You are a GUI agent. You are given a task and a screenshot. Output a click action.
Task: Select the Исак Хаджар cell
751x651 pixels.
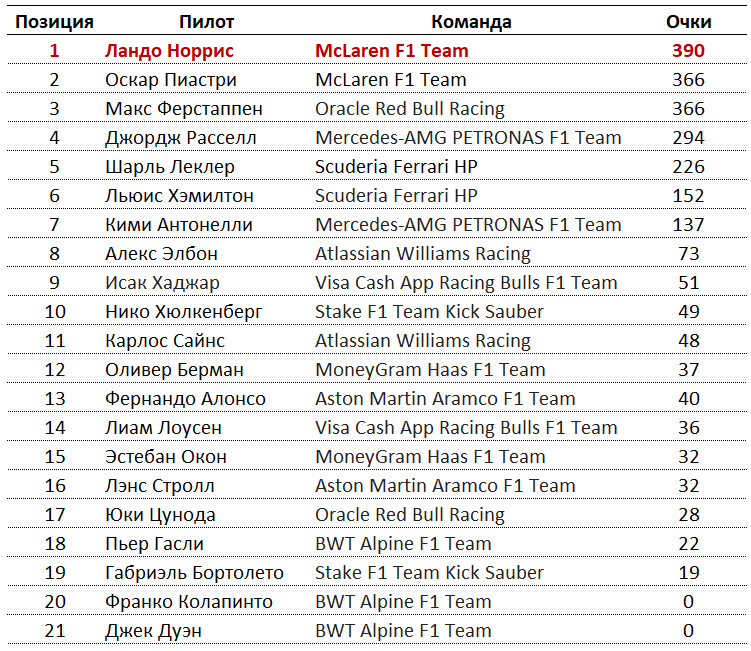(162, 283)
